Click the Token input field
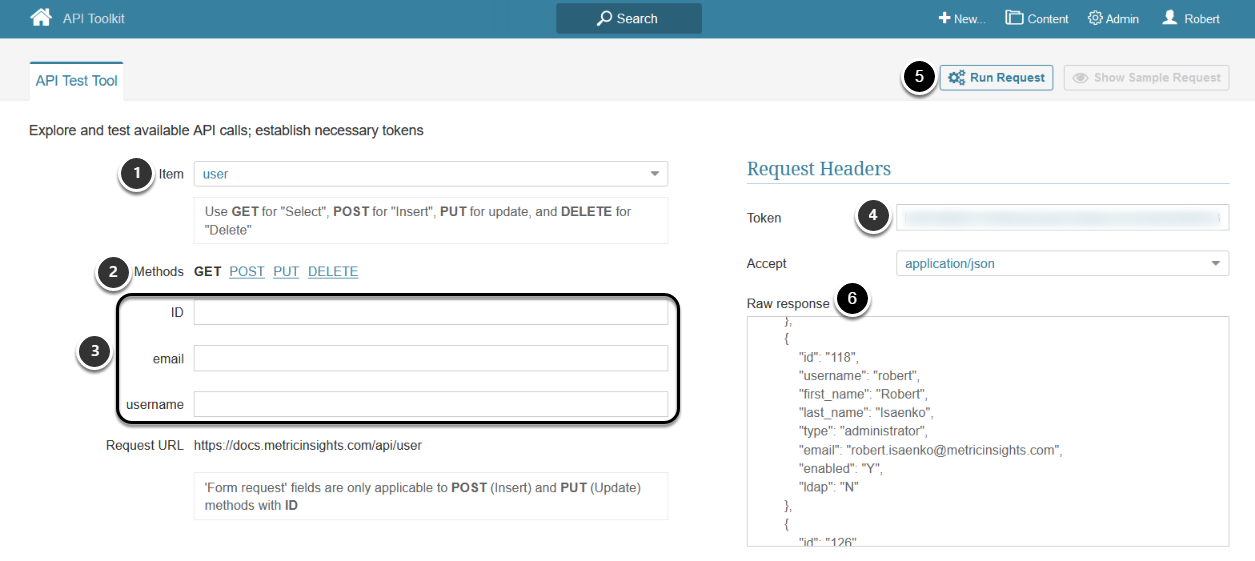The height and width of the screenshot is (561, 1255). pyautogui.click(x=1062, y=218)
